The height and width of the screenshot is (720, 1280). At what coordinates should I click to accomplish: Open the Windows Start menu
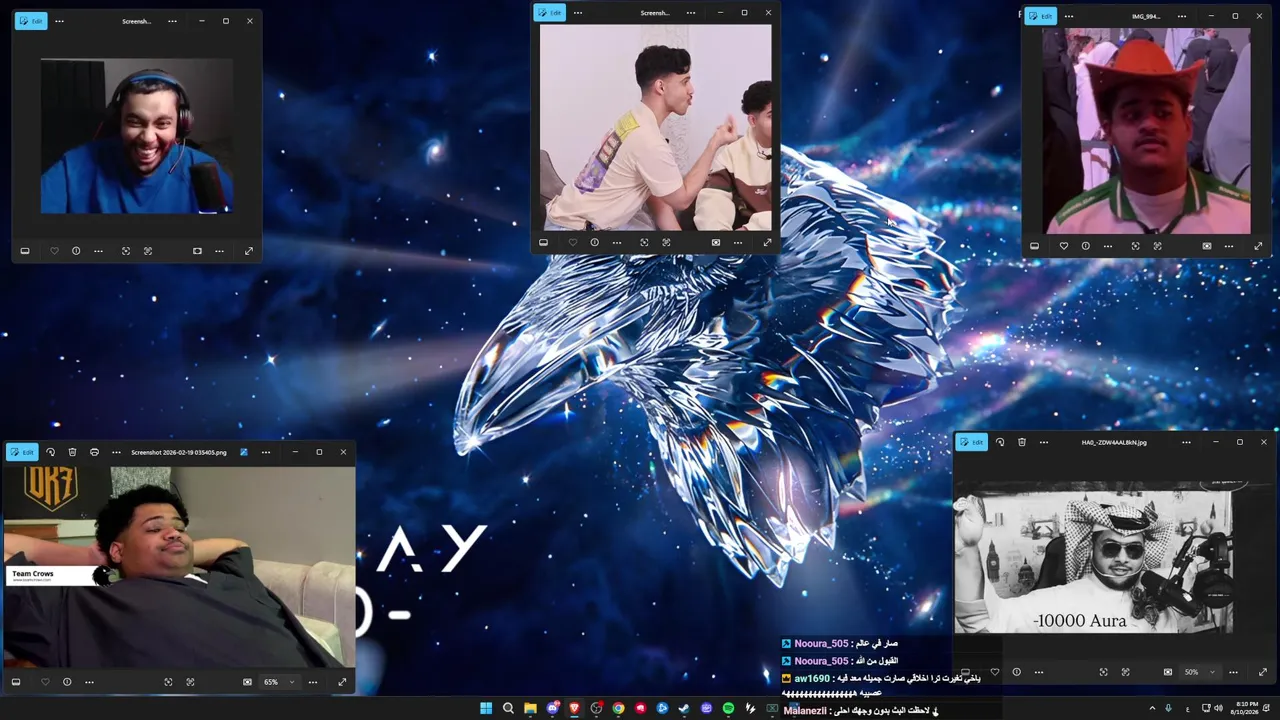click(486, 709)
